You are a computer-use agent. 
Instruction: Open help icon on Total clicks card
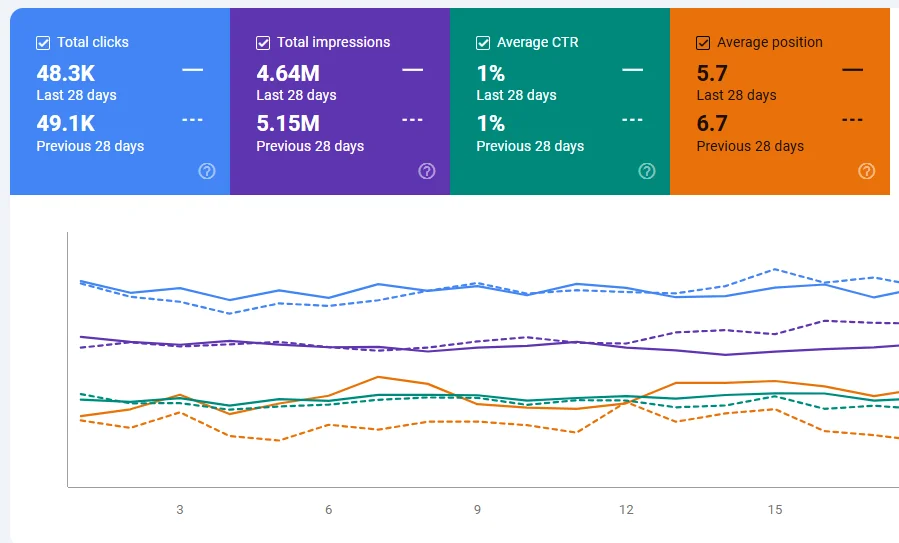(x=207, y=171)
